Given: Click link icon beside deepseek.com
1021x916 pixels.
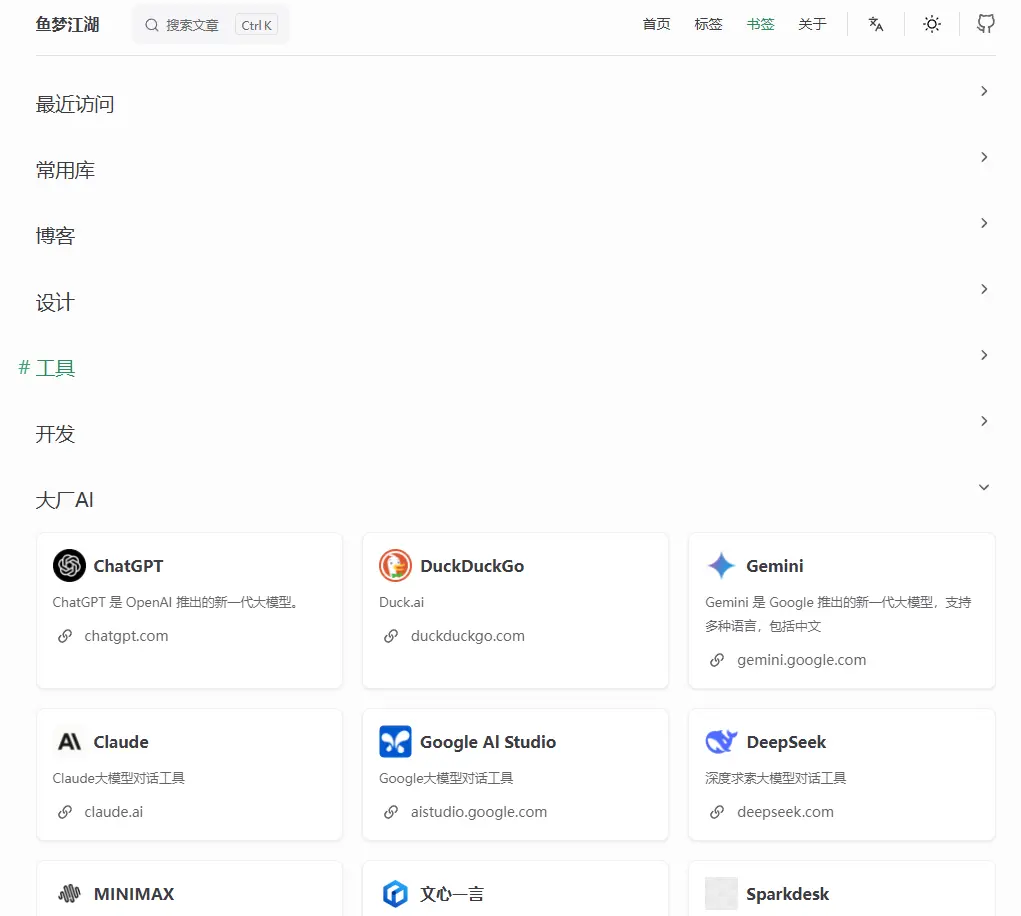Looking at the screenshot, I should (717, 812).
